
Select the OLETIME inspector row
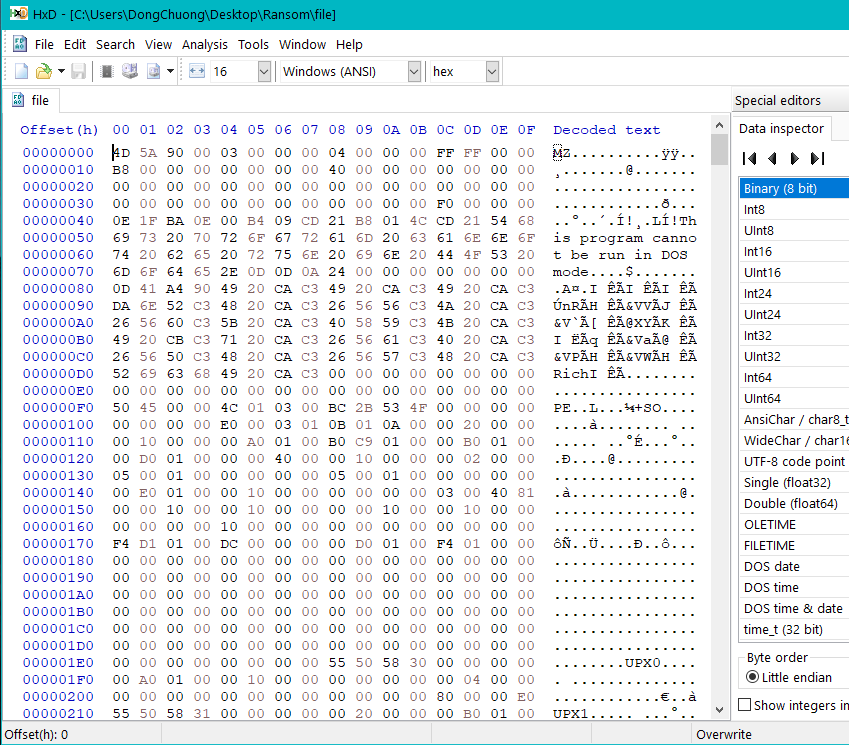(x=794, y=525)
